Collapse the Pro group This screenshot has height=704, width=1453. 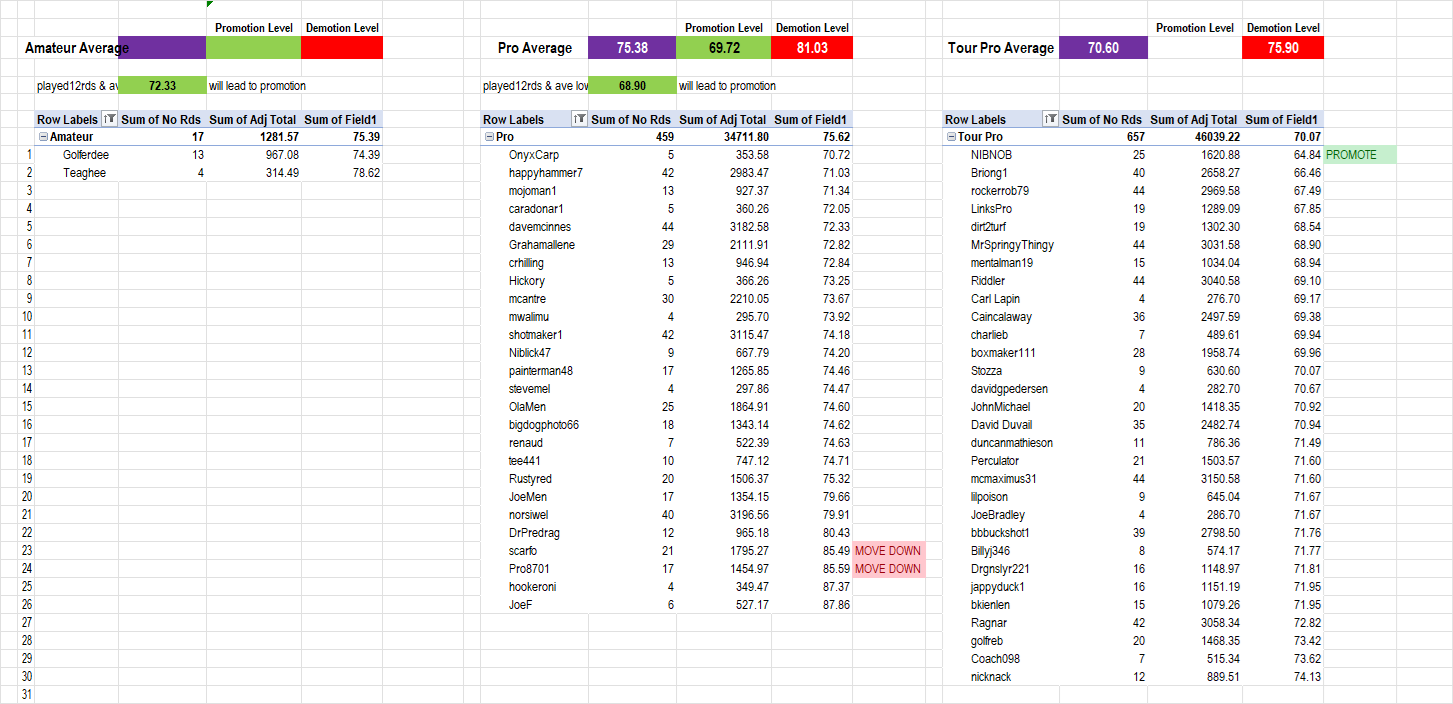(x=489, y=137)
